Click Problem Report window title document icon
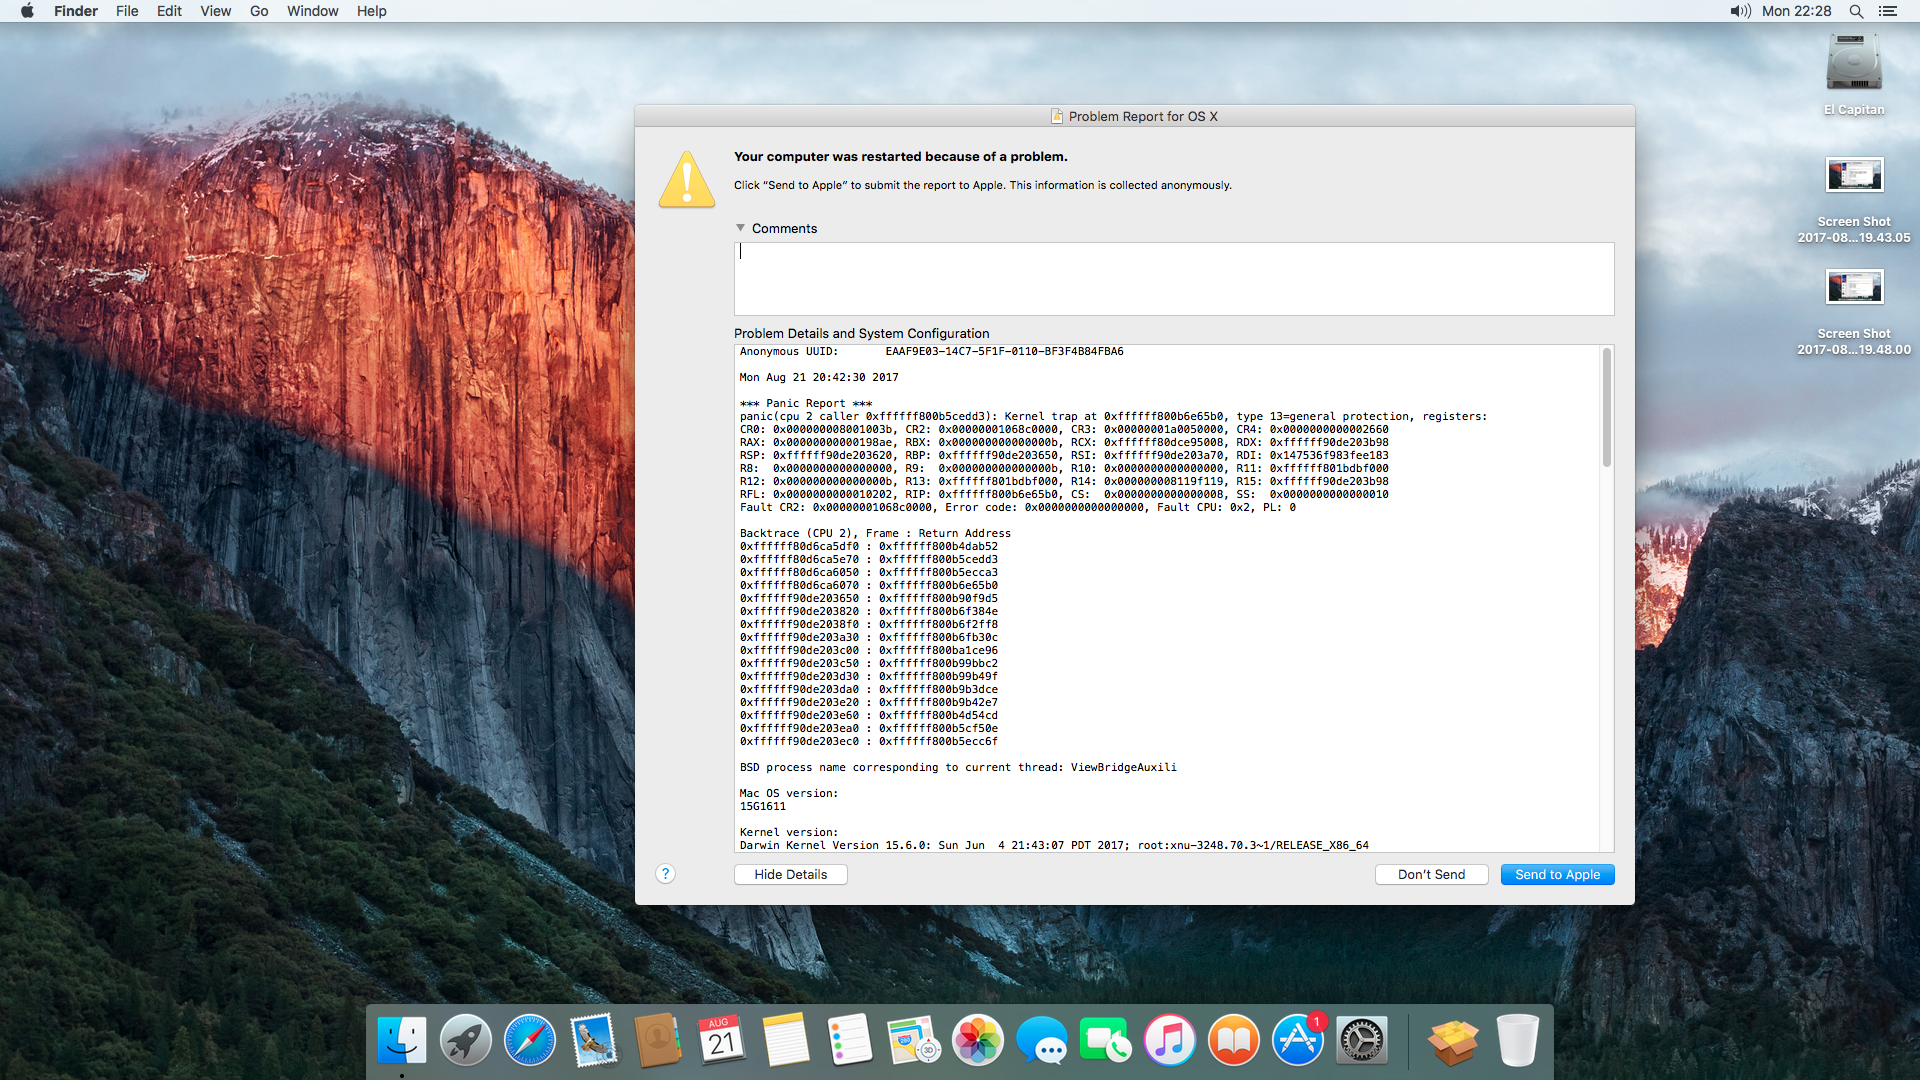 pyautogui.click(x=1057, y=116)
